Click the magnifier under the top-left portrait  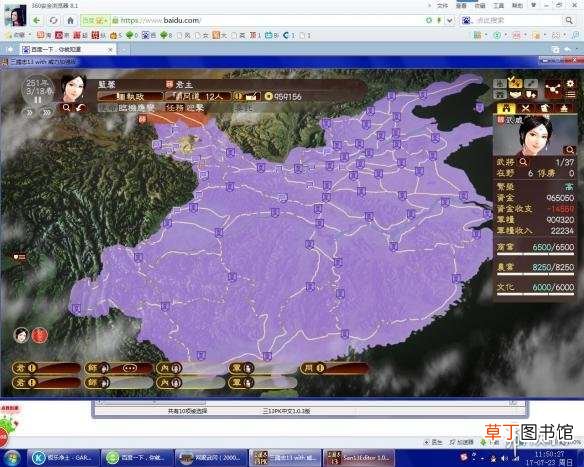66,108
